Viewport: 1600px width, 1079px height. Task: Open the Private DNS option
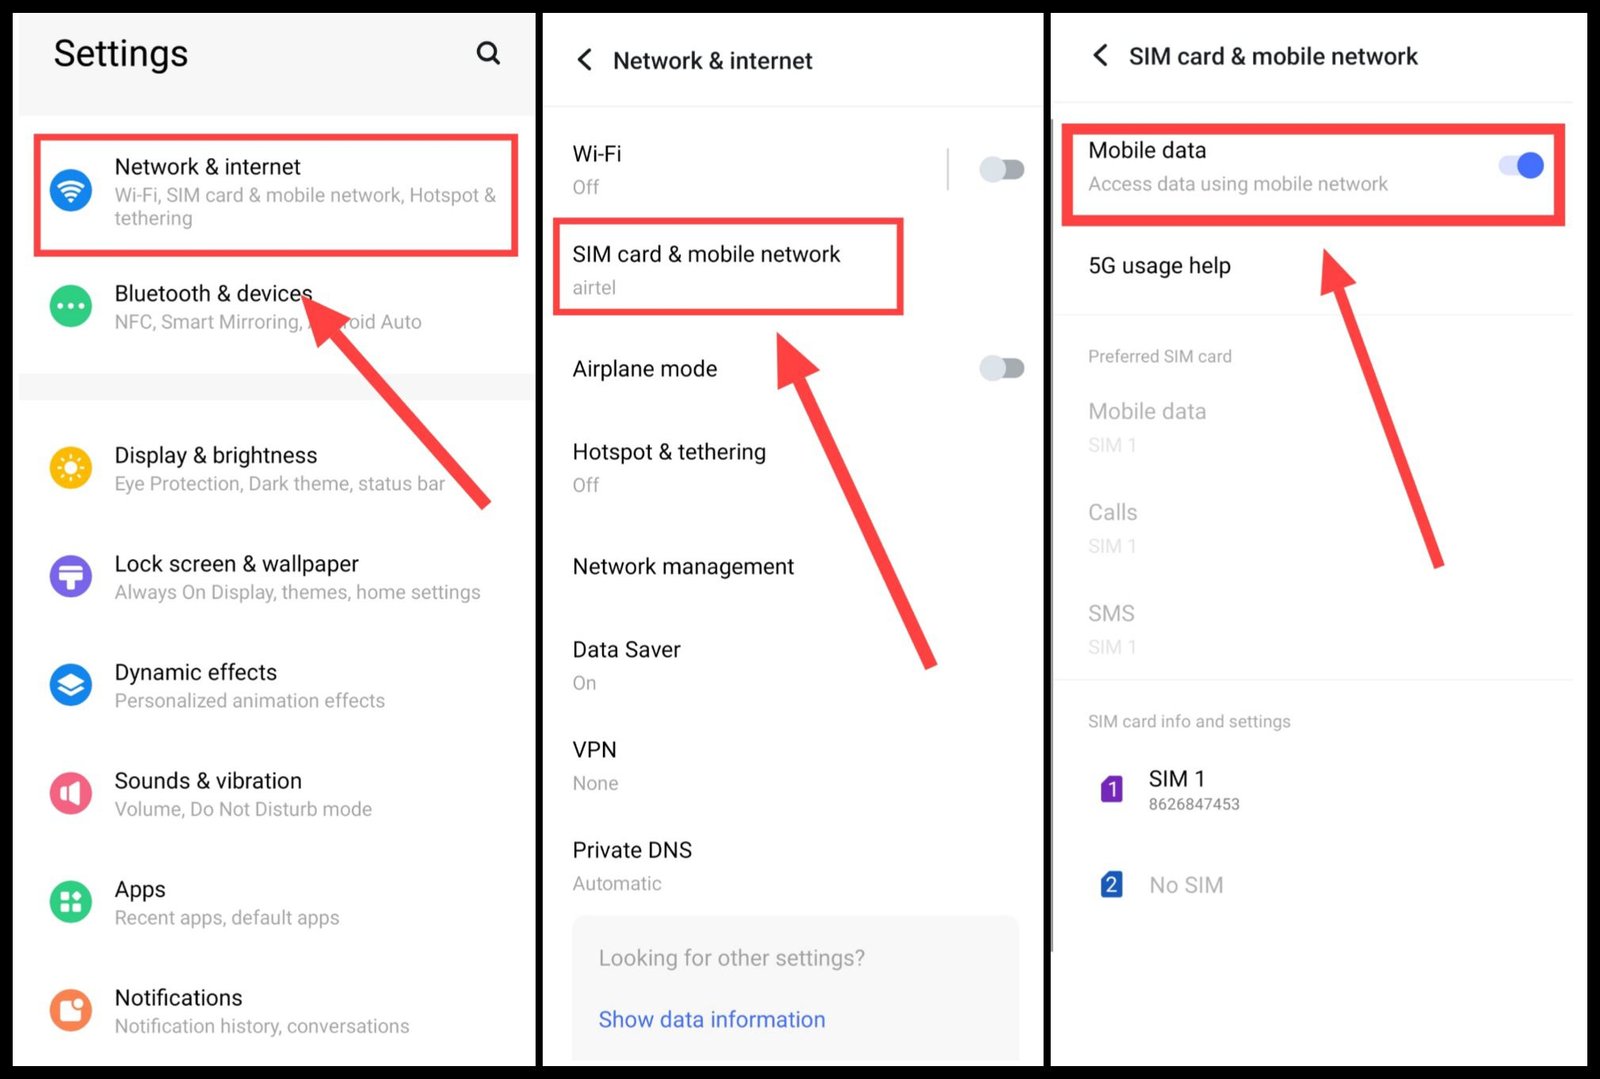[792, 866]
